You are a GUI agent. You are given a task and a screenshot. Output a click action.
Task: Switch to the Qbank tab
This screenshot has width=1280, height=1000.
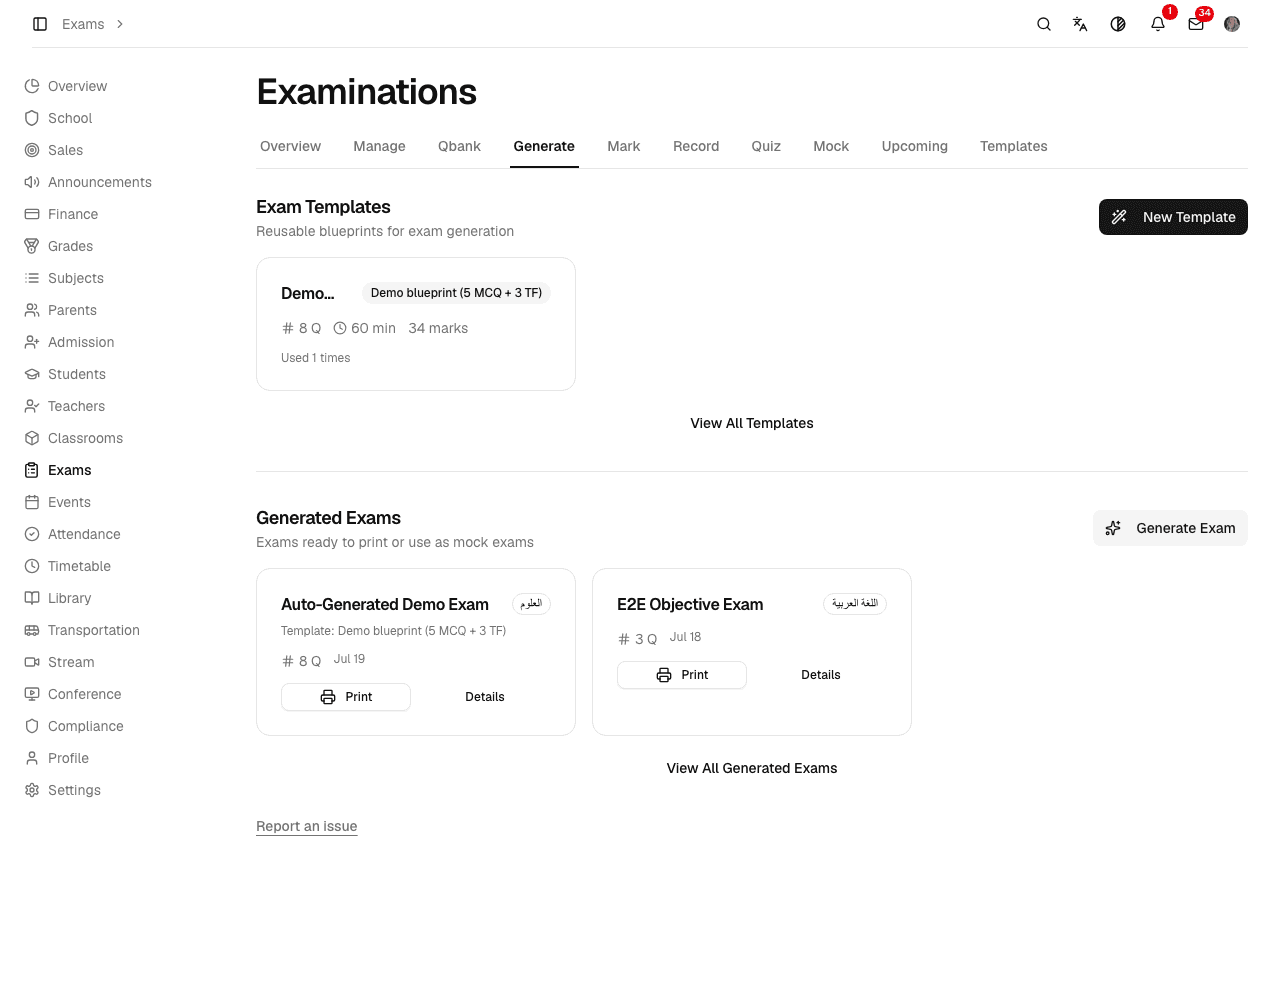tap(459, 146)
